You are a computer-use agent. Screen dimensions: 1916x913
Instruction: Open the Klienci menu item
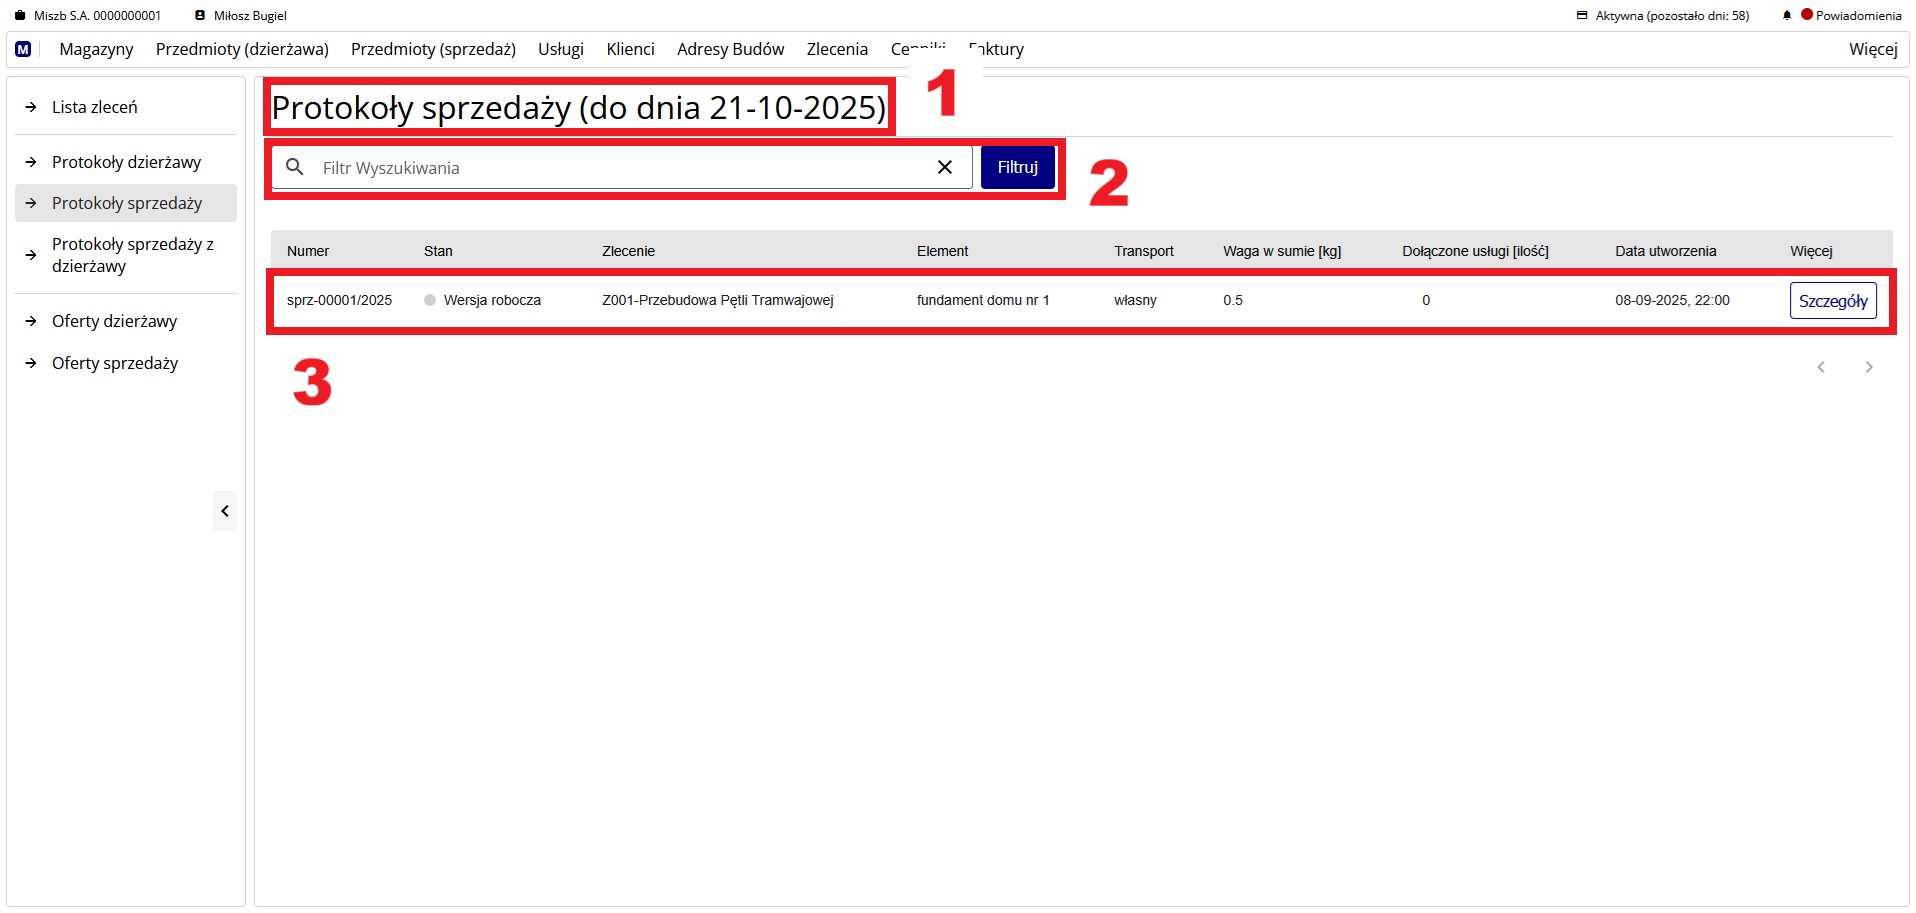coord(630,49)
